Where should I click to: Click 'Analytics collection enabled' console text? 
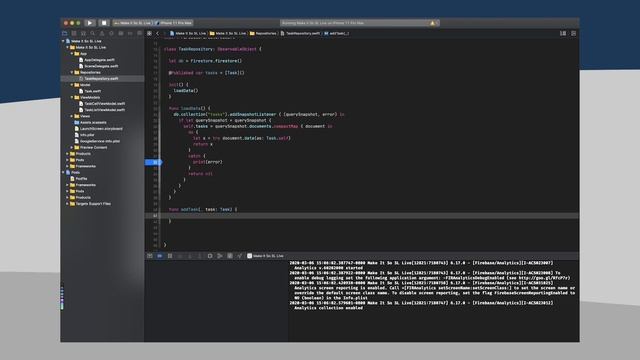[x=329, y=308]
